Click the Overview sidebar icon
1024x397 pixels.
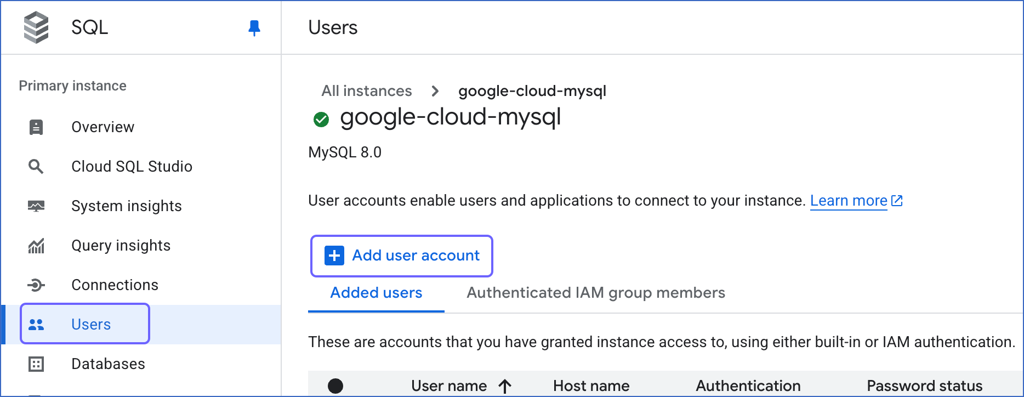point(37,127)
